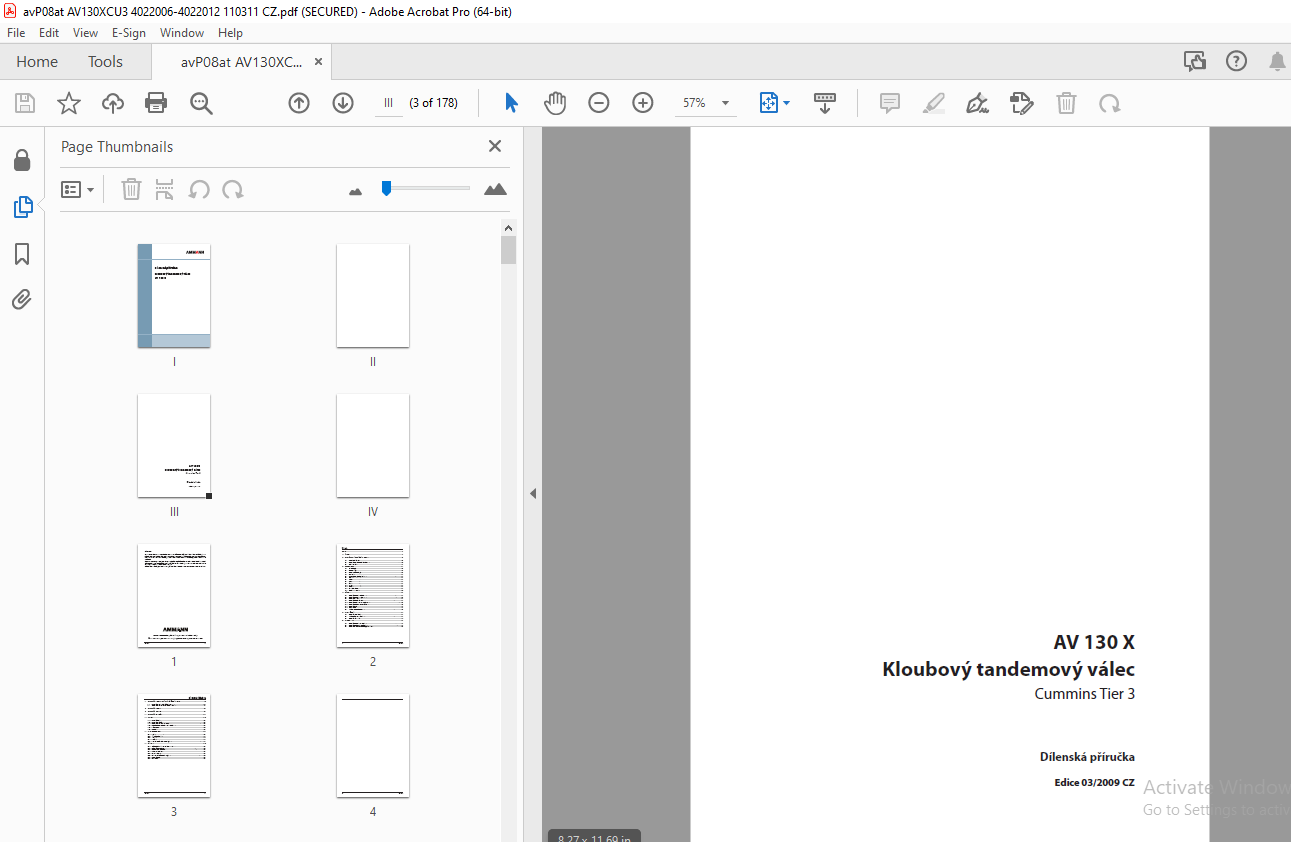Go to previous page arrow
This screenshot has height=842, width=1291.
pos(299,103)
